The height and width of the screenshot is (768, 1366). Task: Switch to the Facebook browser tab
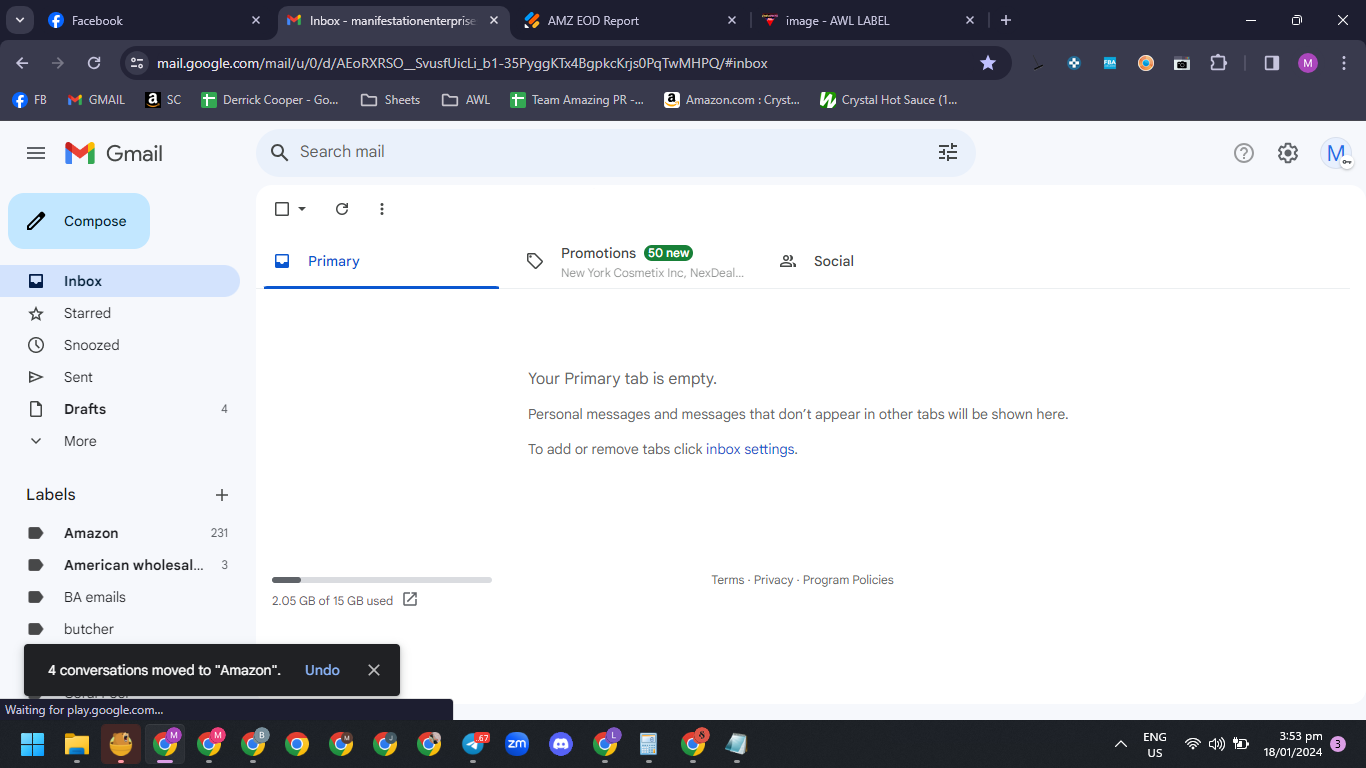[155, 20]
